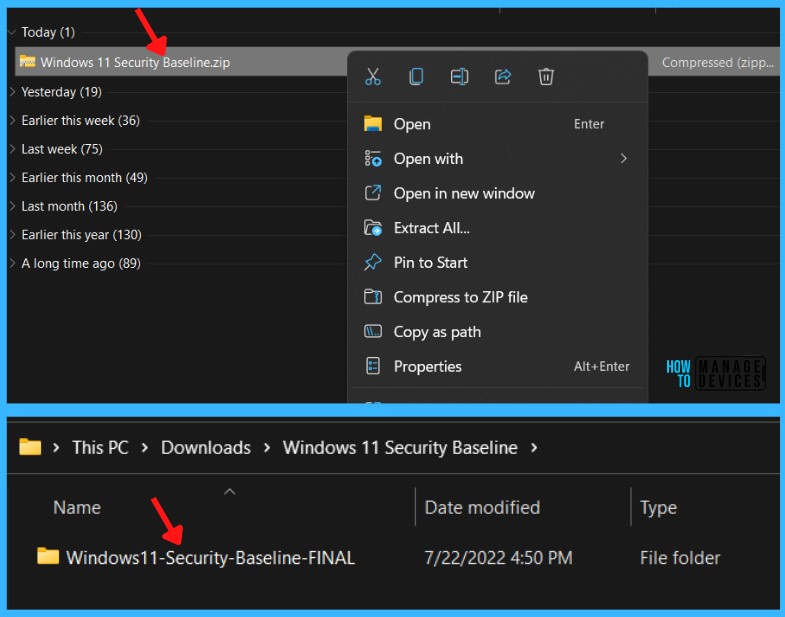The height and width of the screenshot is (617, 785).
Task: Expand the A long time ago (89) group
Action: 12,263
